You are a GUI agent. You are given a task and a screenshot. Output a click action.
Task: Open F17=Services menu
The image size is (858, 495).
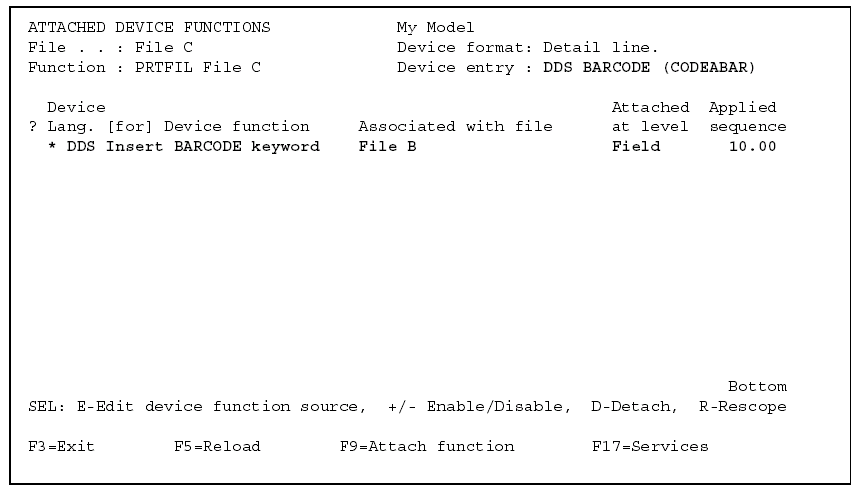pos(649,446)
